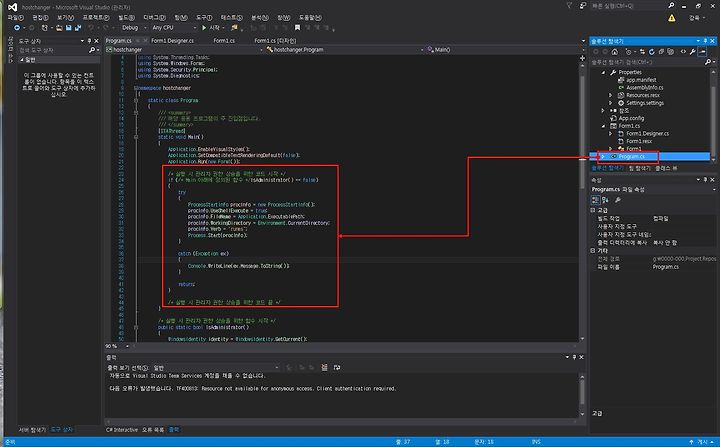Switch to the Form1.cs editor tab
Screen dimensions: 720x447
click(x=224, y=40)
